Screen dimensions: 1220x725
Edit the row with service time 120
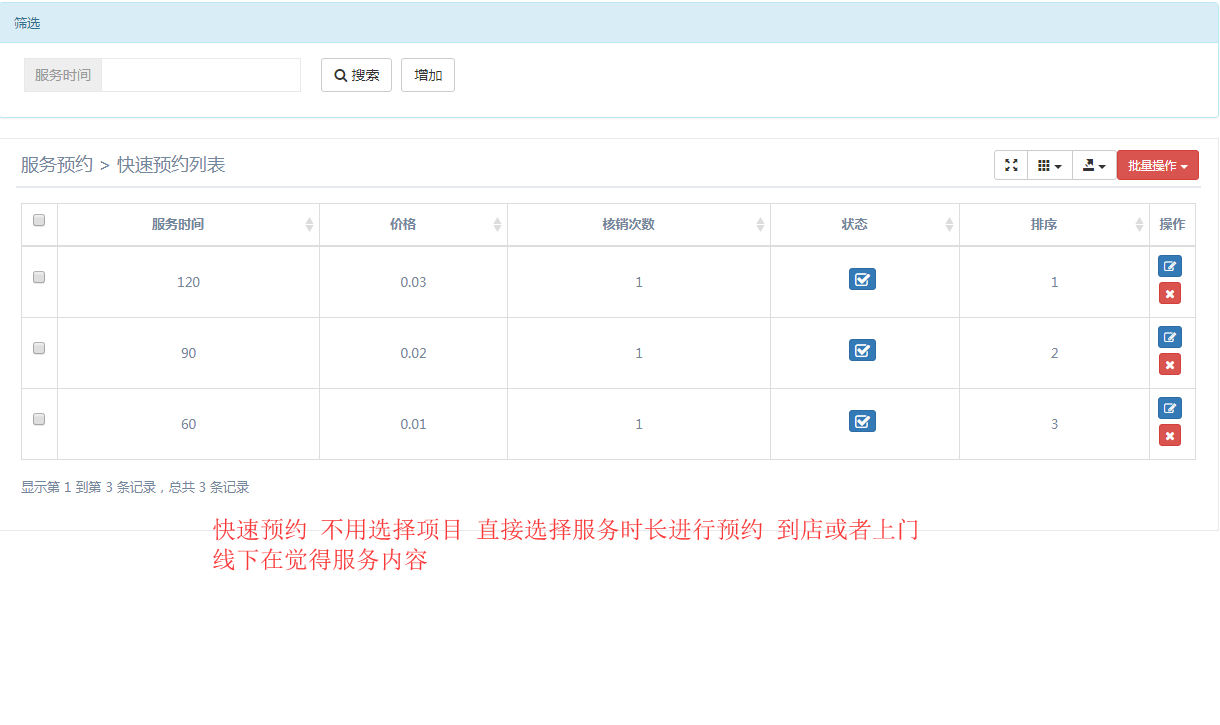(x=1170, y=266)
